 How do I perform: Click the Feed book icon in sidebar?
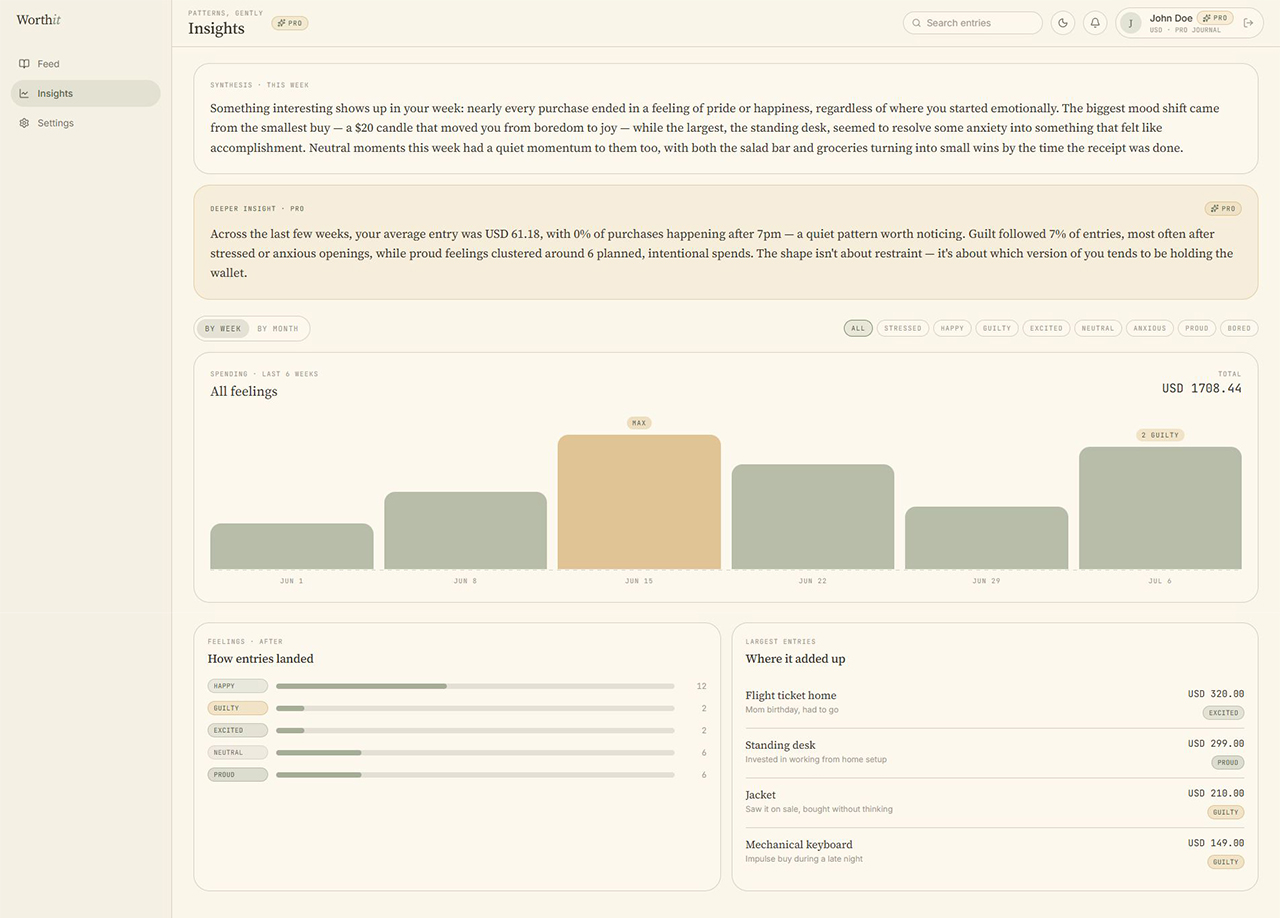coord(24,64)
